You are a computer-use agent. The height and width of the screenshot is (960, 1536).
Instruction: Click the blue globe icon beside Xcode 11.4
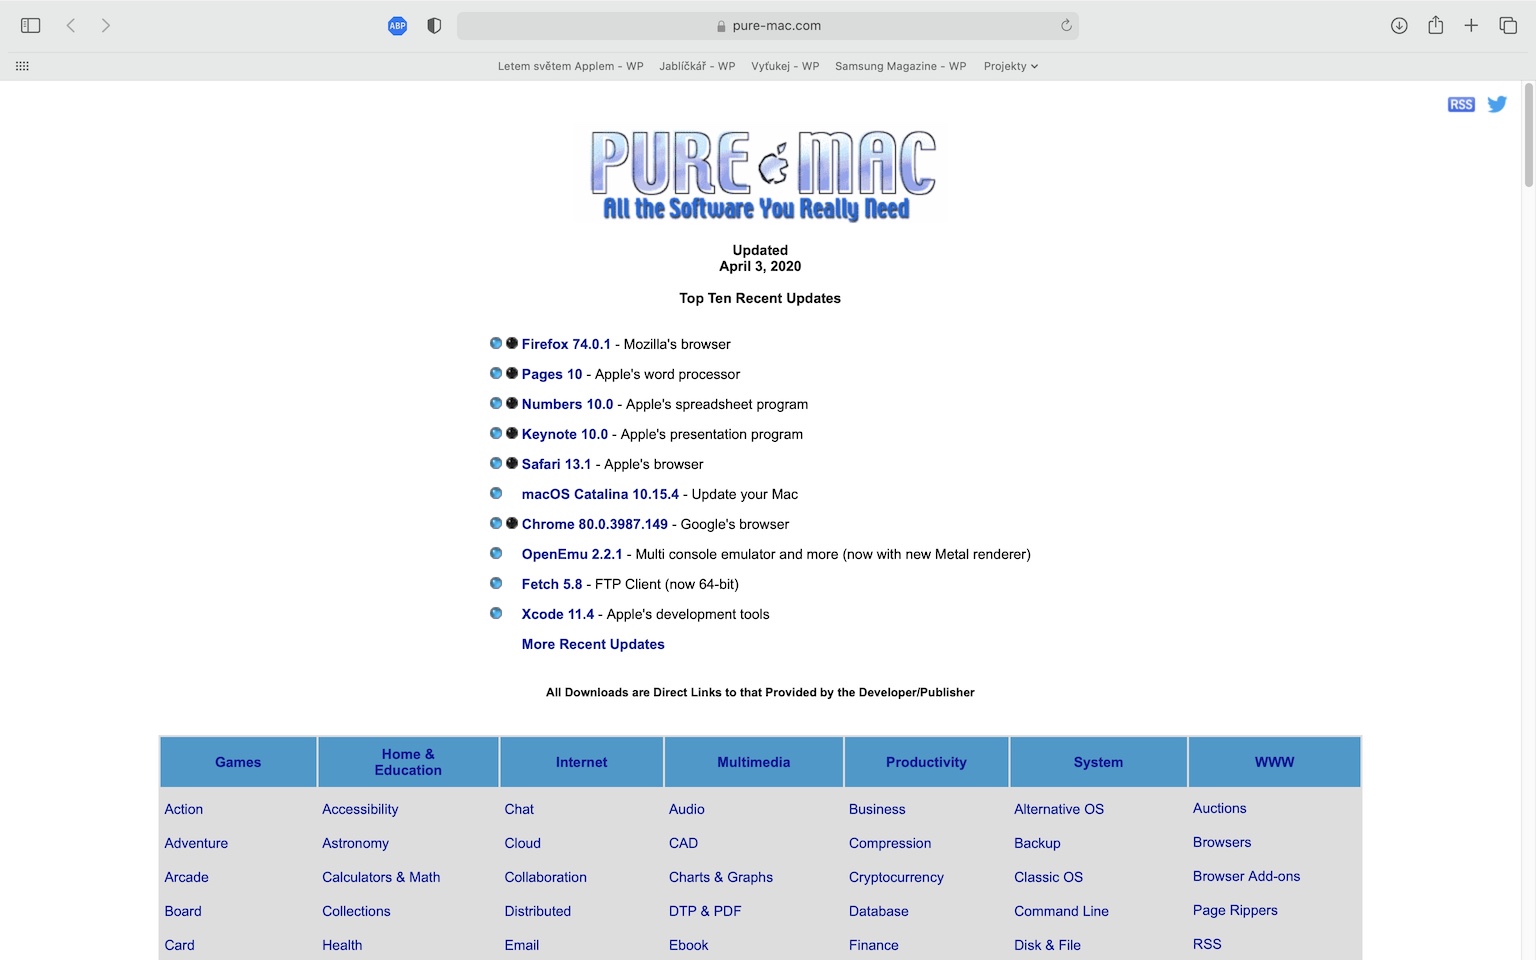496,613
